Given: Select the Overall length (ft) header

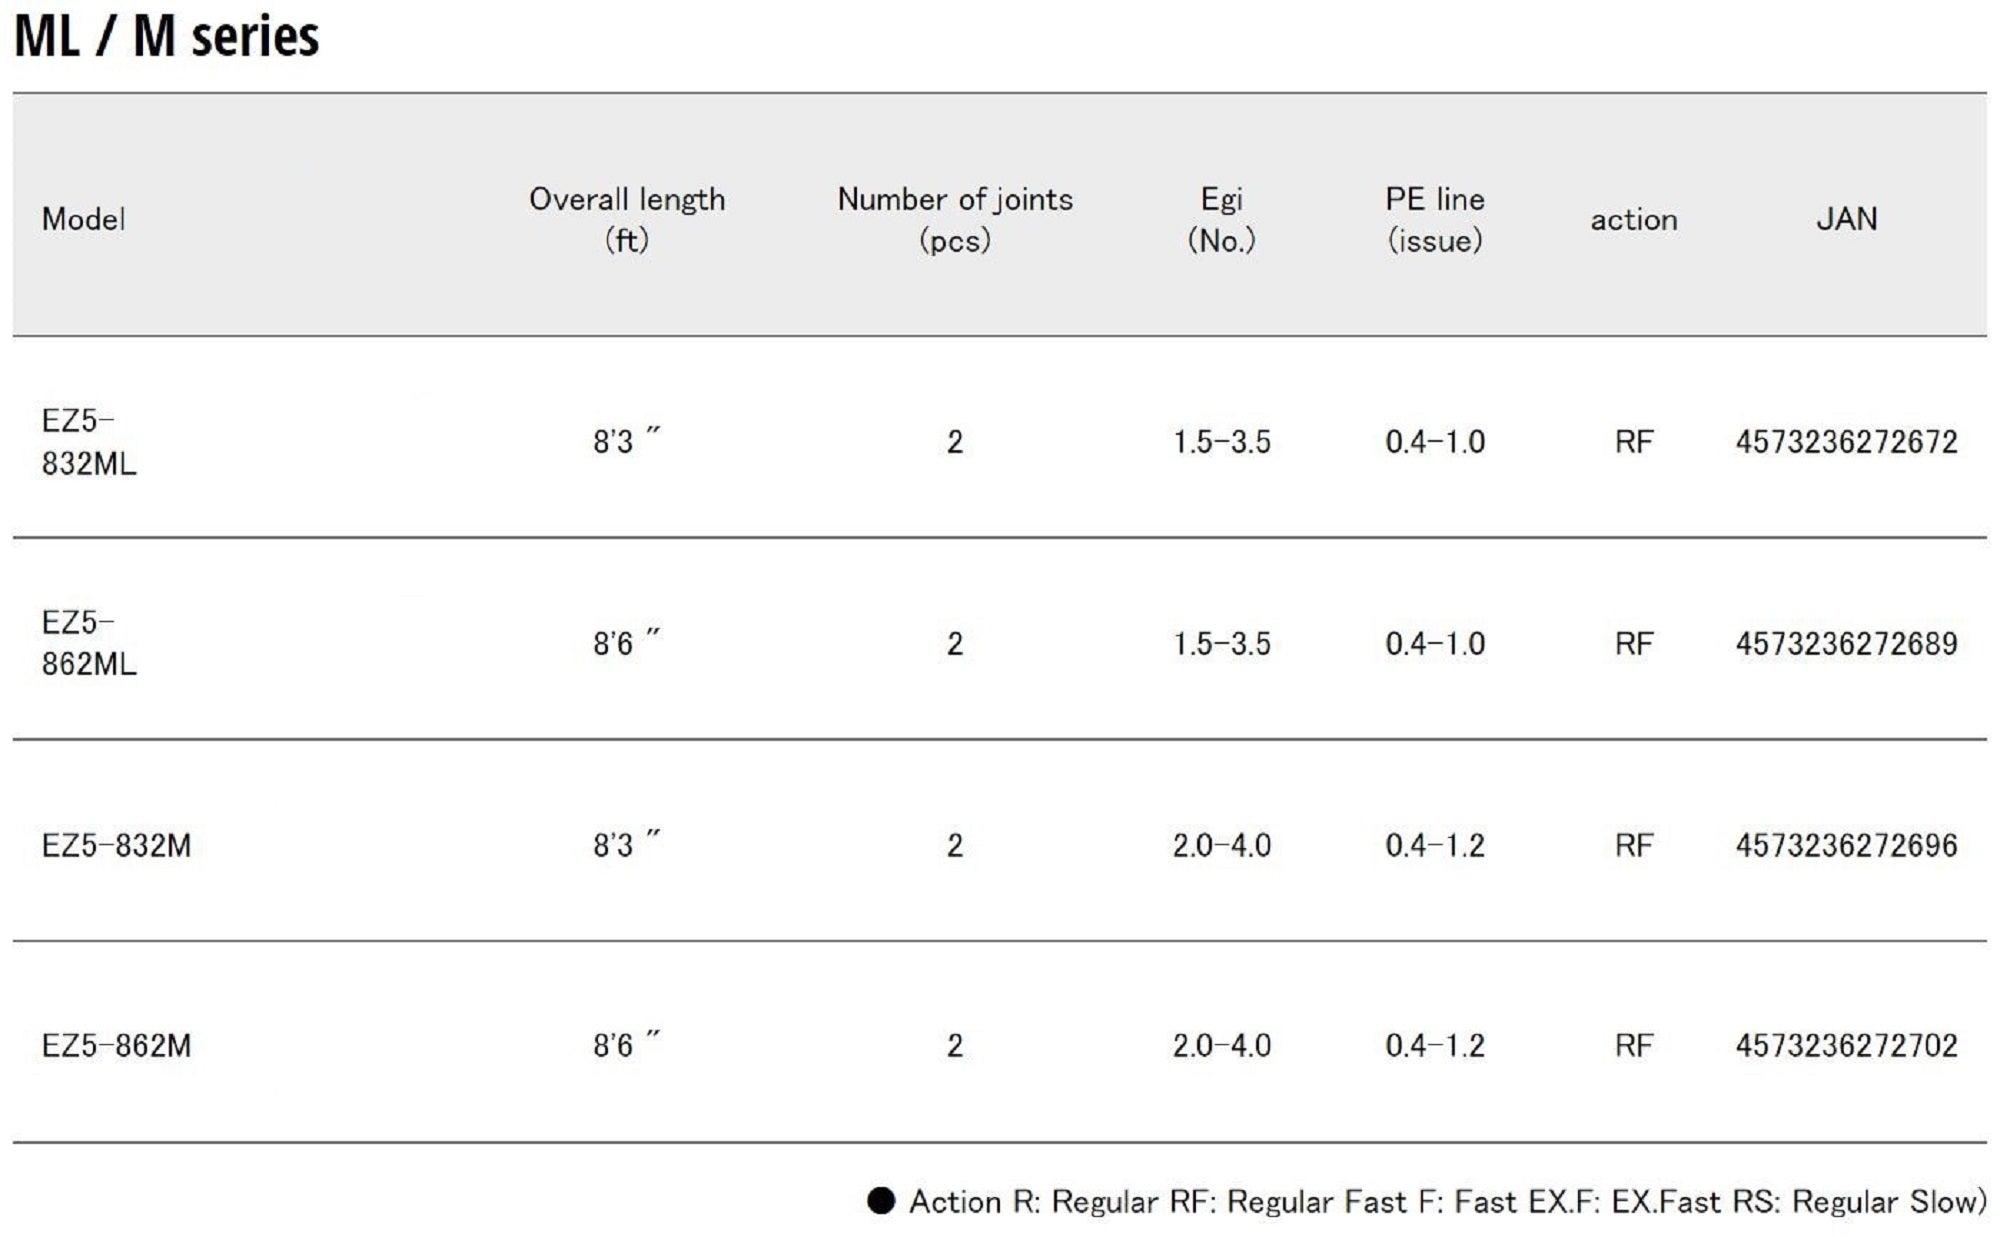Looking at the screenshot, I should pos(627,219).
